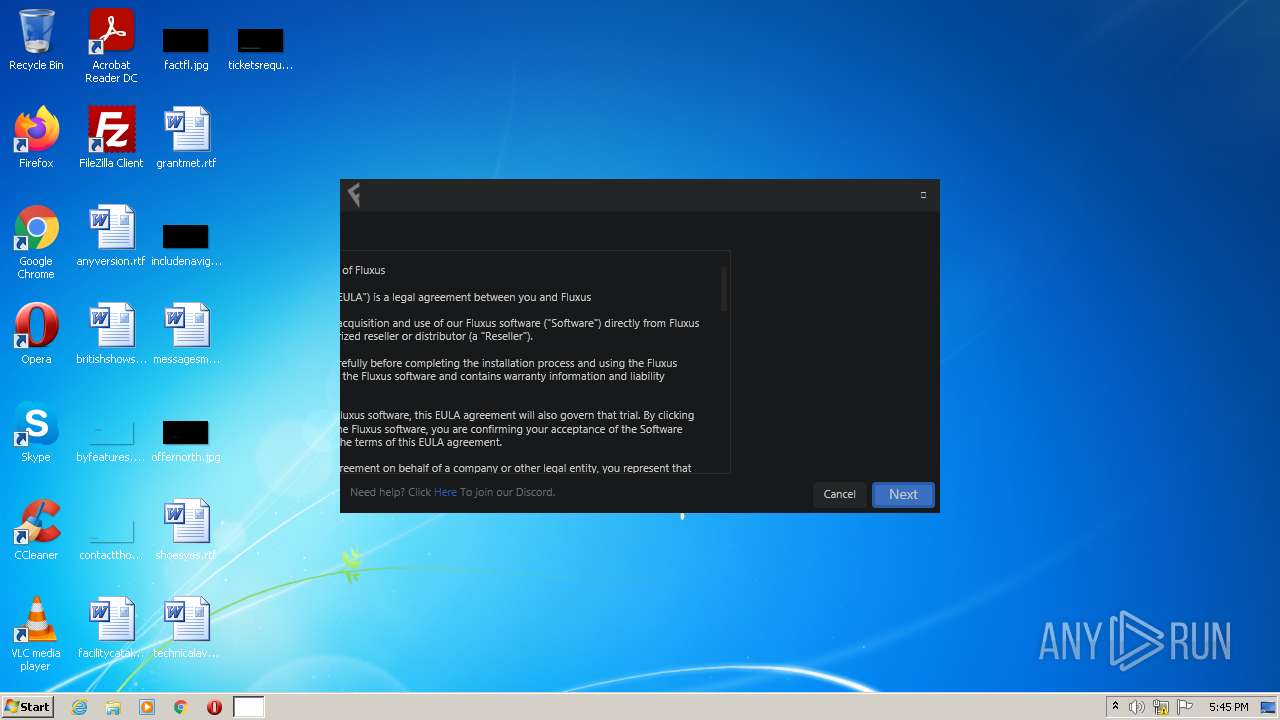
Task: Launch Google Chrome from the desktop
Action: pyautogui.click(x=36, y=242)
